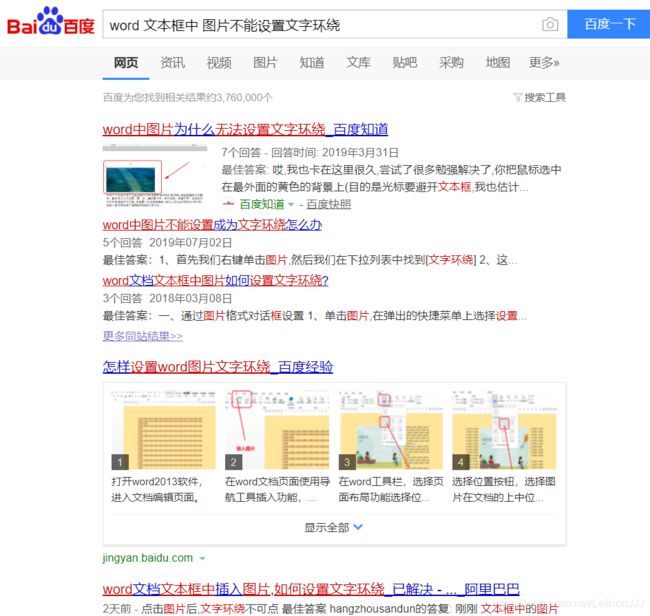The image size is (650, 616).
Task: Open the 贴吧 tab
Action: 405,63
